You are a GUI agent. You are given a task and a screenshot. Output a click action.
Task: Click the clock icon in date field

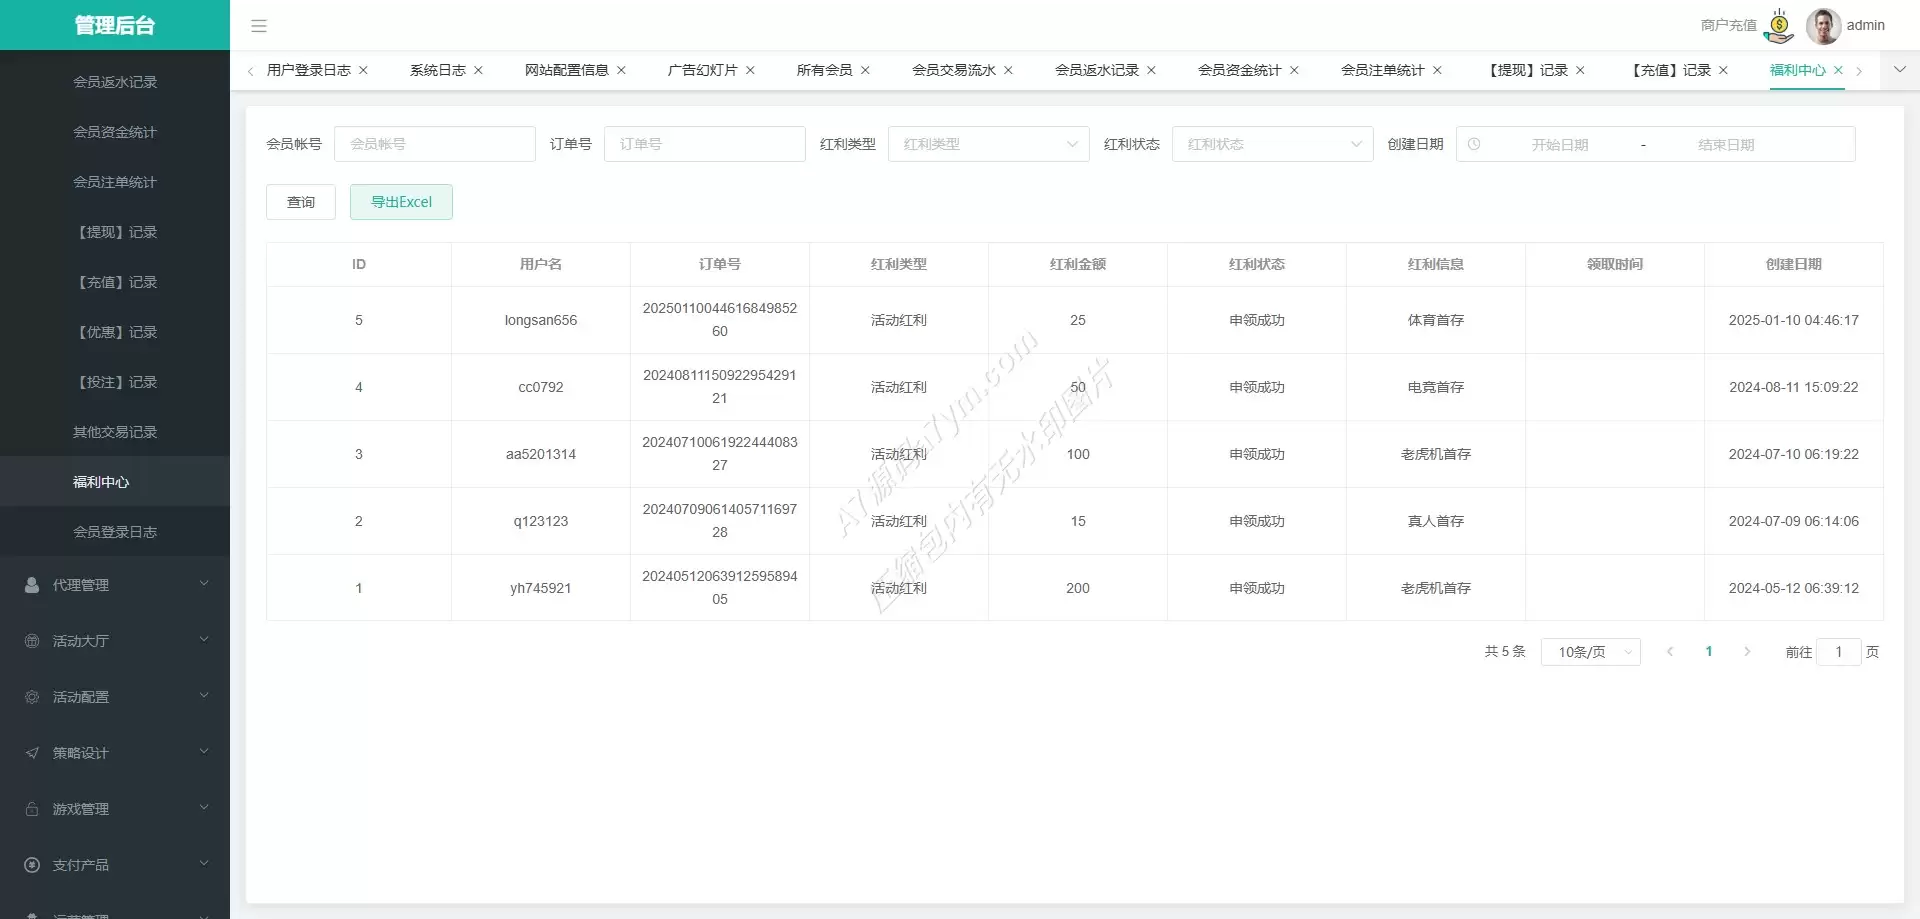(1474, 144)
